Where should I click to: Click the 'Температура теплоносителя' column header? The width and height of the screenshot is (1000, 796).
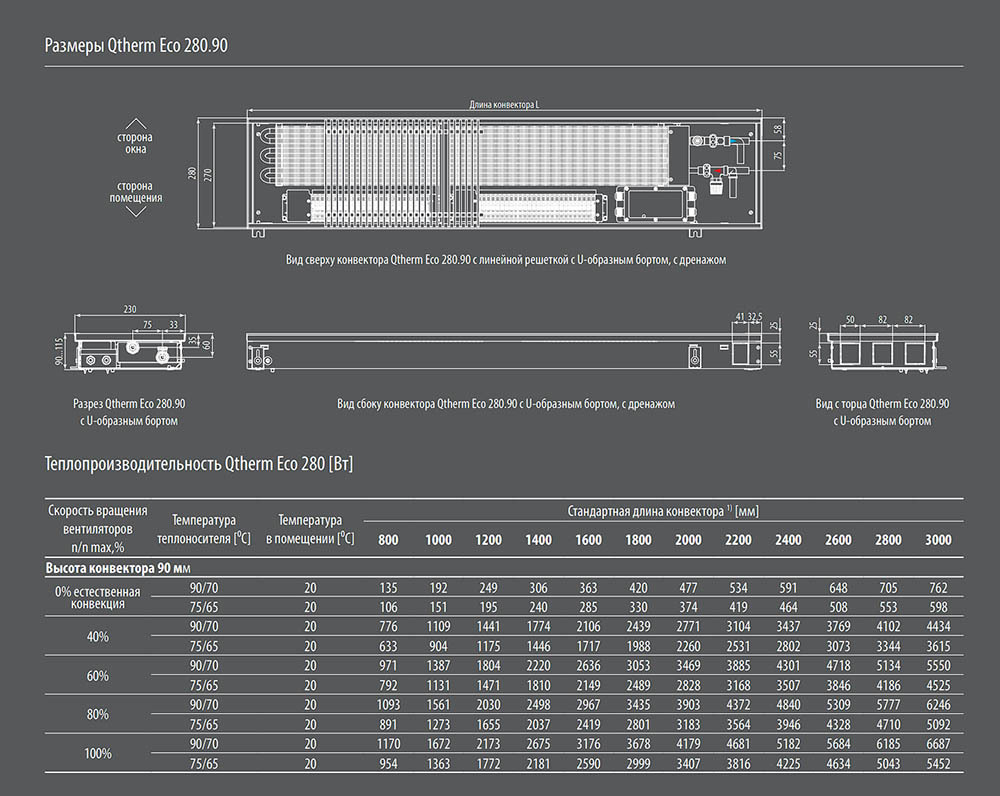pyautogui.click(x=204, y=529)
